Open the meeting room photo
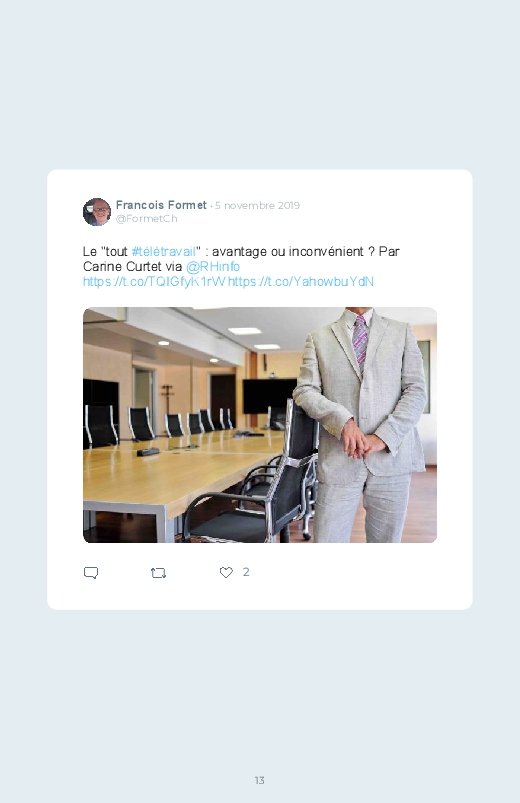Screen dimensions: 520x803 (x=260, y=425)
